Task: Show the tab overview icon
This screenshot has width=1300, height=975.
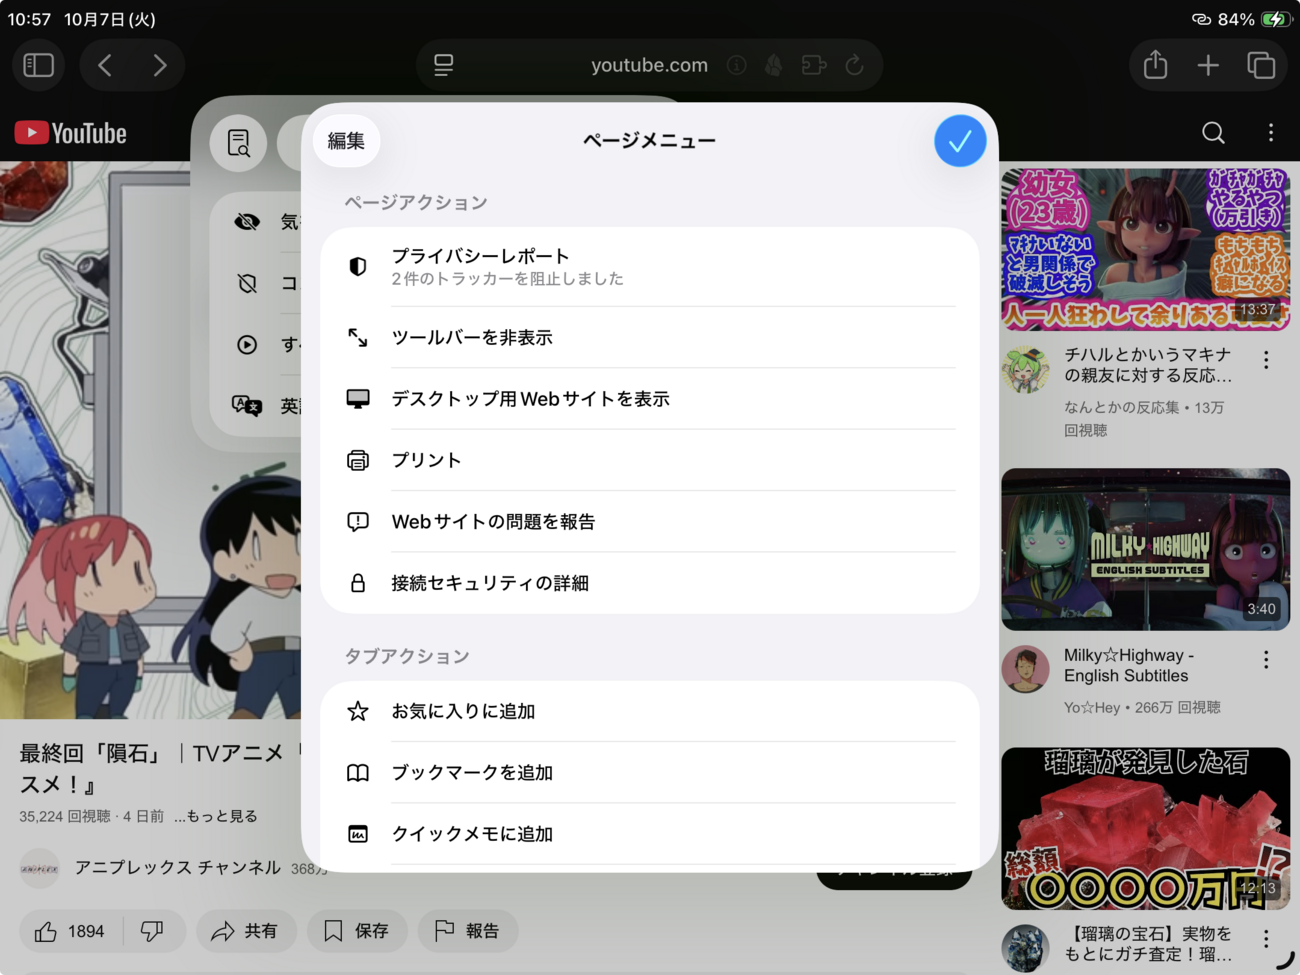Action: [1261, 65]
